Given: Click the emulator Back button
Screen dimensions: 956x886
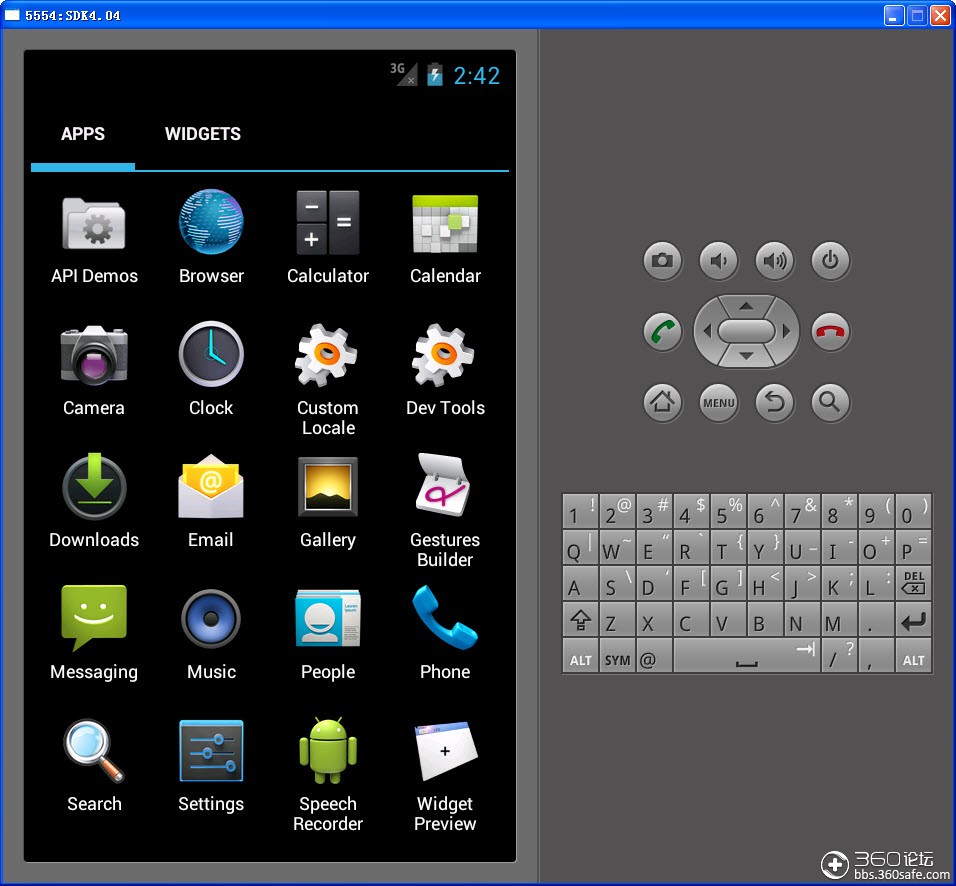Looking at the screenshot, I should [774, 402].
